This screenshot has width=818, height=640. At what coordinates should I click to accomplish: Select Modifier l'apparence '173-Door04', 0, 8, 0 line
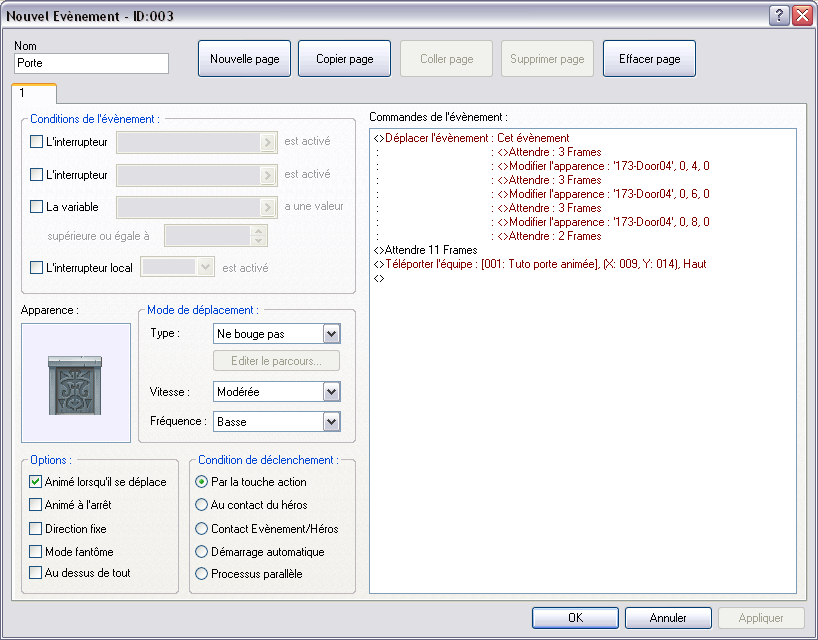click(x=603, y=222)
